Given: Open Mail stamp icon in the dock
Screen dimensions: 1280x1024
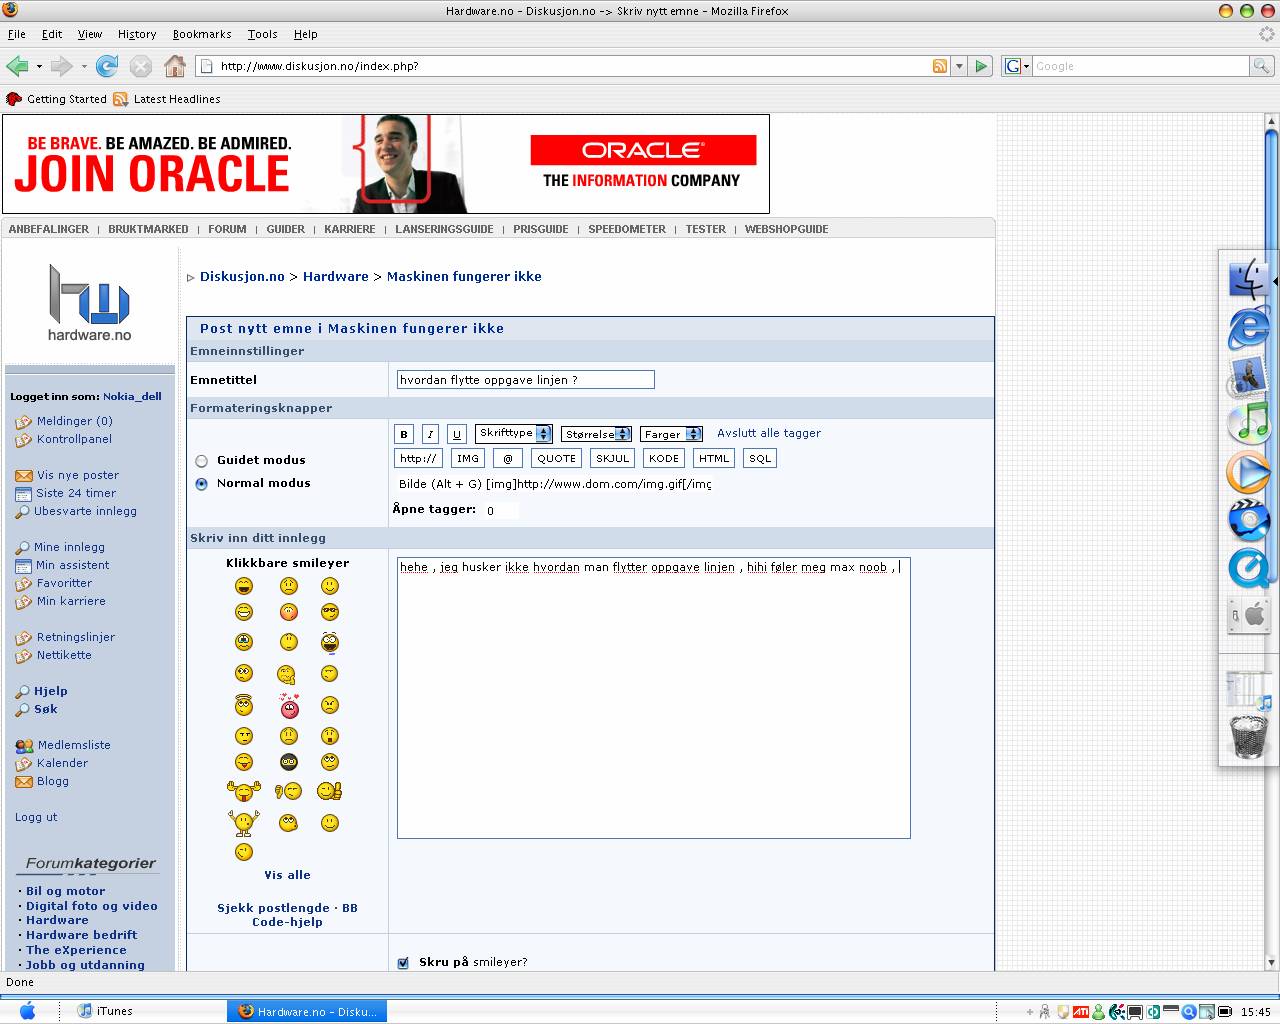Looking at the screenshot, I should 1249,376.
